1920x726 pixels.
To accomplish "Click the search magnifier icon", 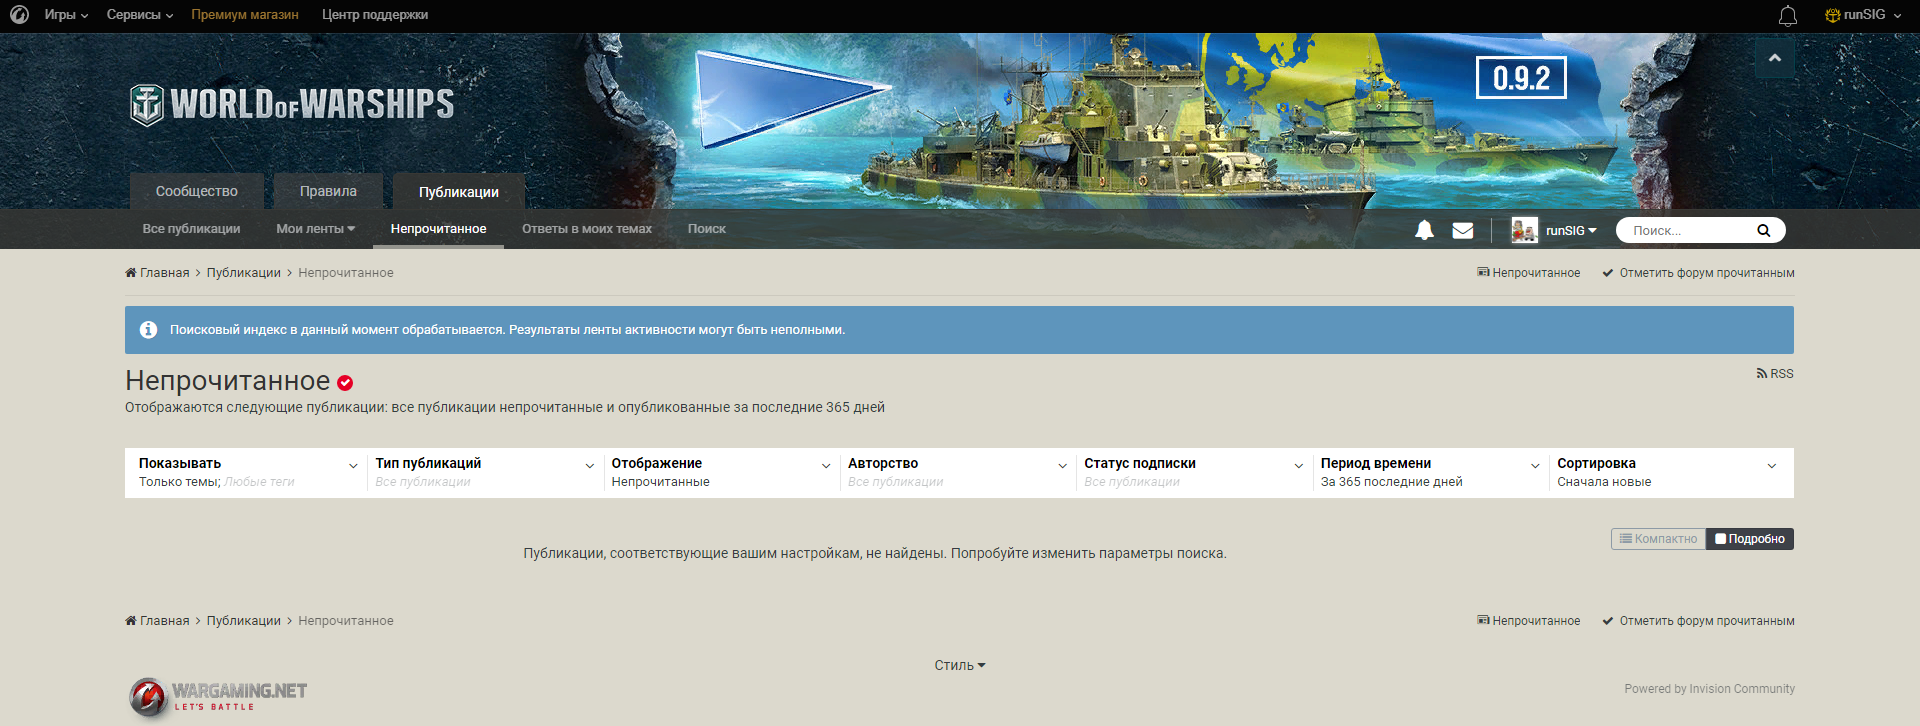I will [1764, 230].
